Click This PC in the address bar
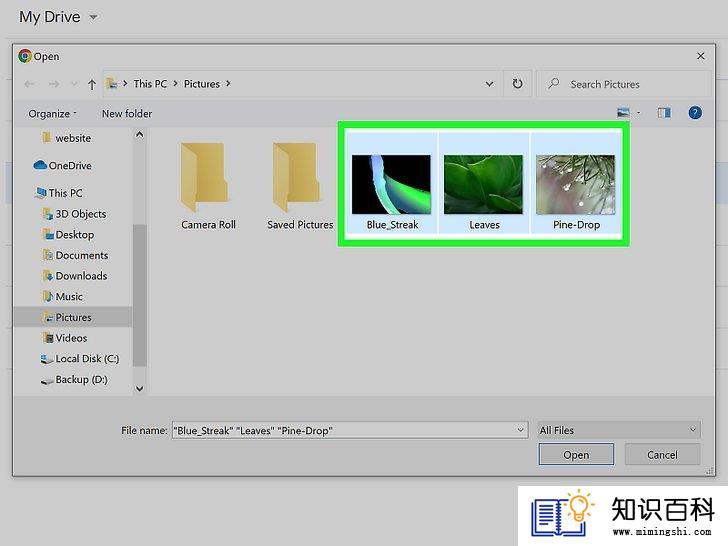 click(150, 84)
